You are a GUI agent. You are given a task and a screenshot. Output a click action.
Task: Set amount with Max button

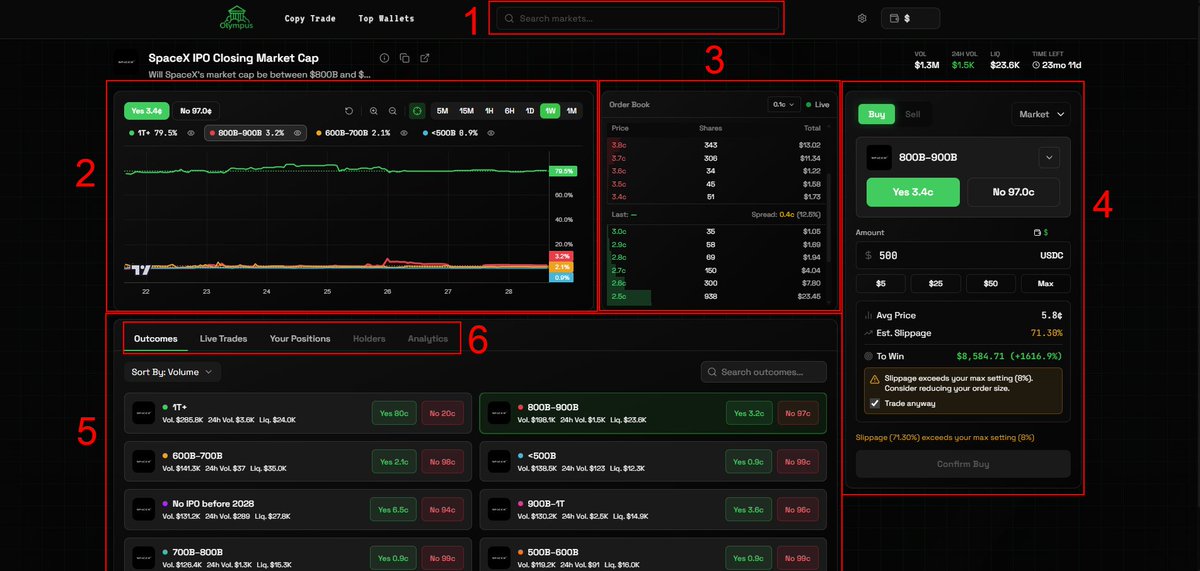click(1046, 283)
